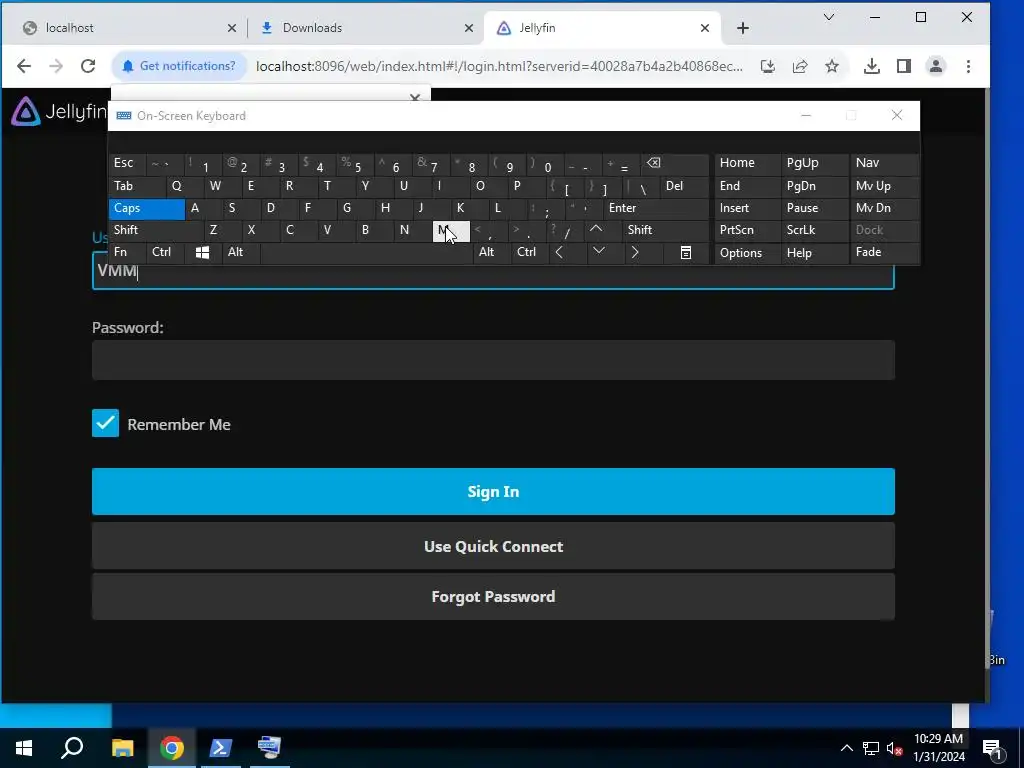This screenshot has width=1024, height=768.
Task: Uncheck the Remember Me checkbox
Action: point(105,423)
